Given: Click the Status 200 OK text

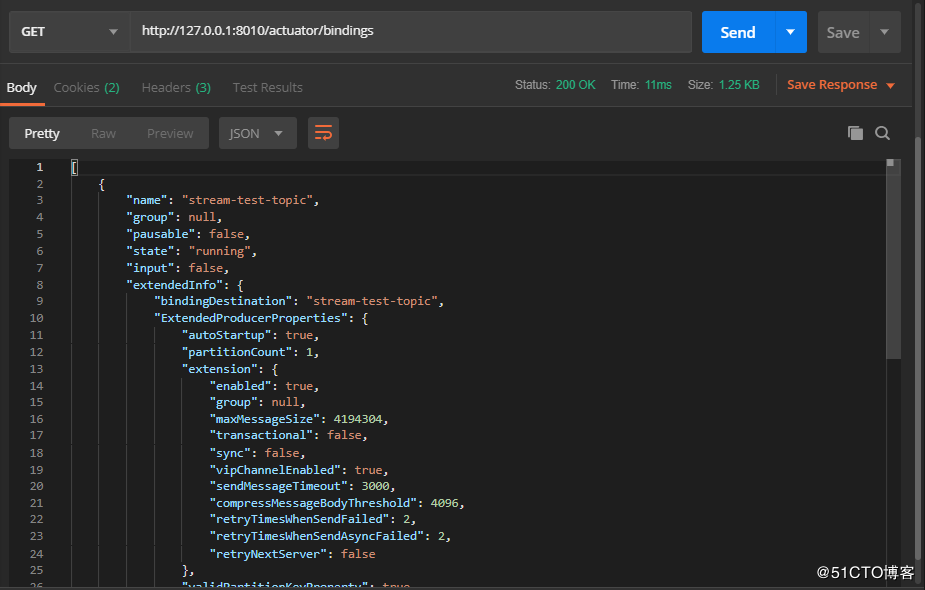Looking at the screenshot, I should pos(555,85).
